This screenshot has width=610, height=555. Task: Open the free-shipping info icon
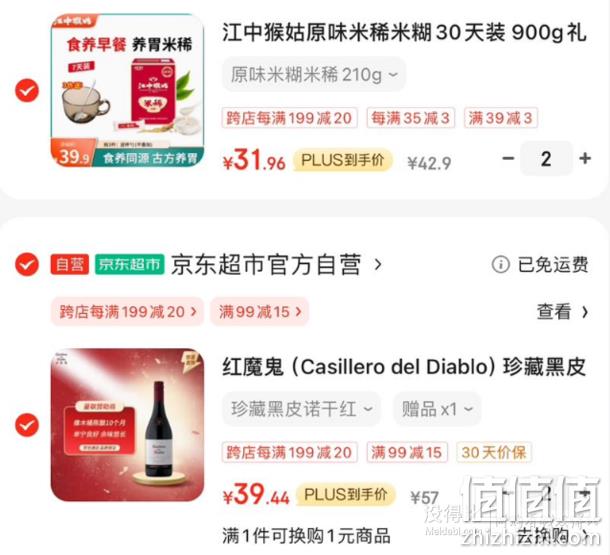click(x=500, y=265)
